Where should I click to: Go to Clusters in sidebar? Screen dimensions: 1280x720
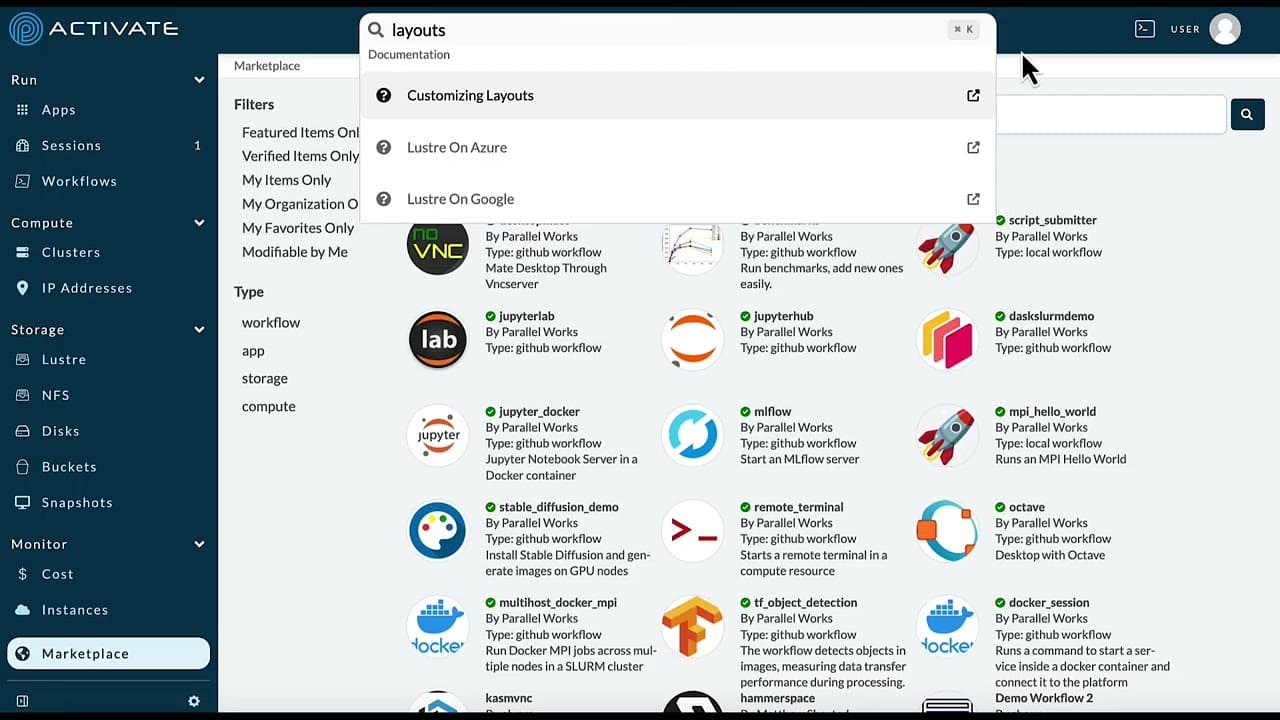[70, 252]
